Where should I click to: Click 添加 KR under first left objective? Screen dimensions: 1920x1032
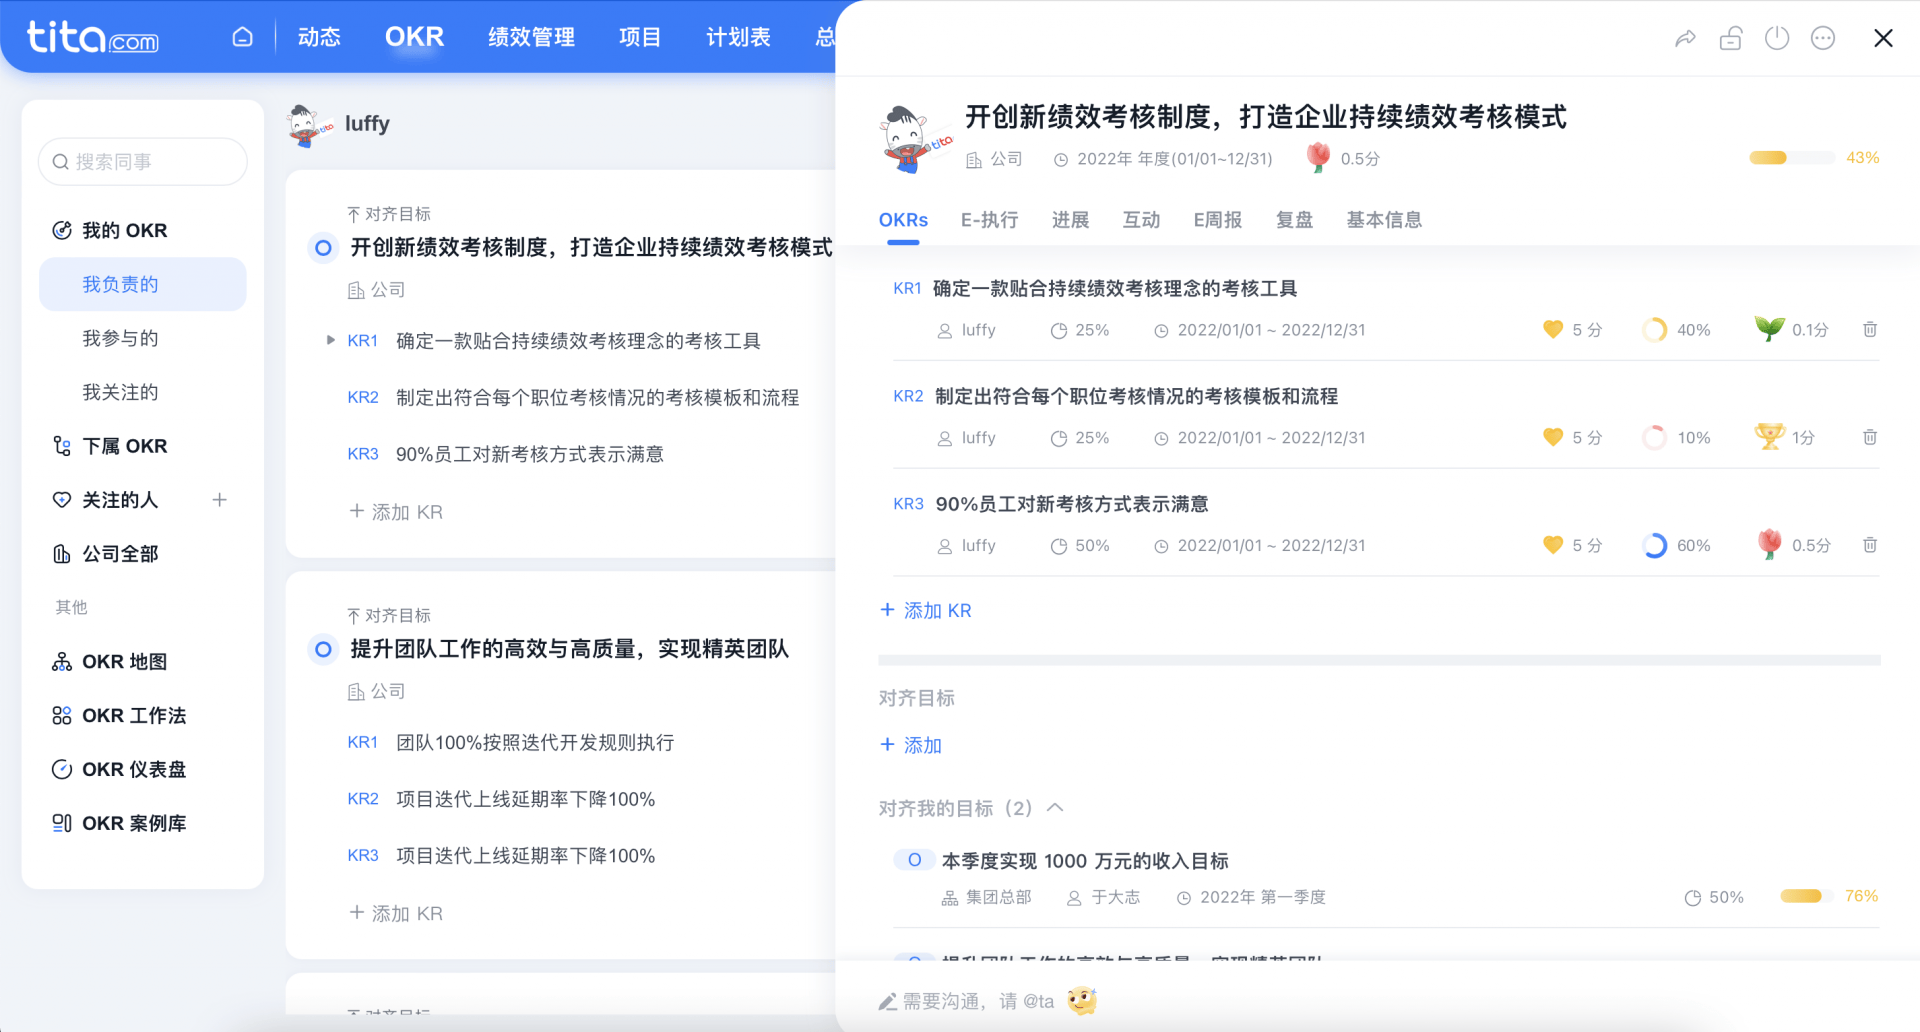pos(396,512)
